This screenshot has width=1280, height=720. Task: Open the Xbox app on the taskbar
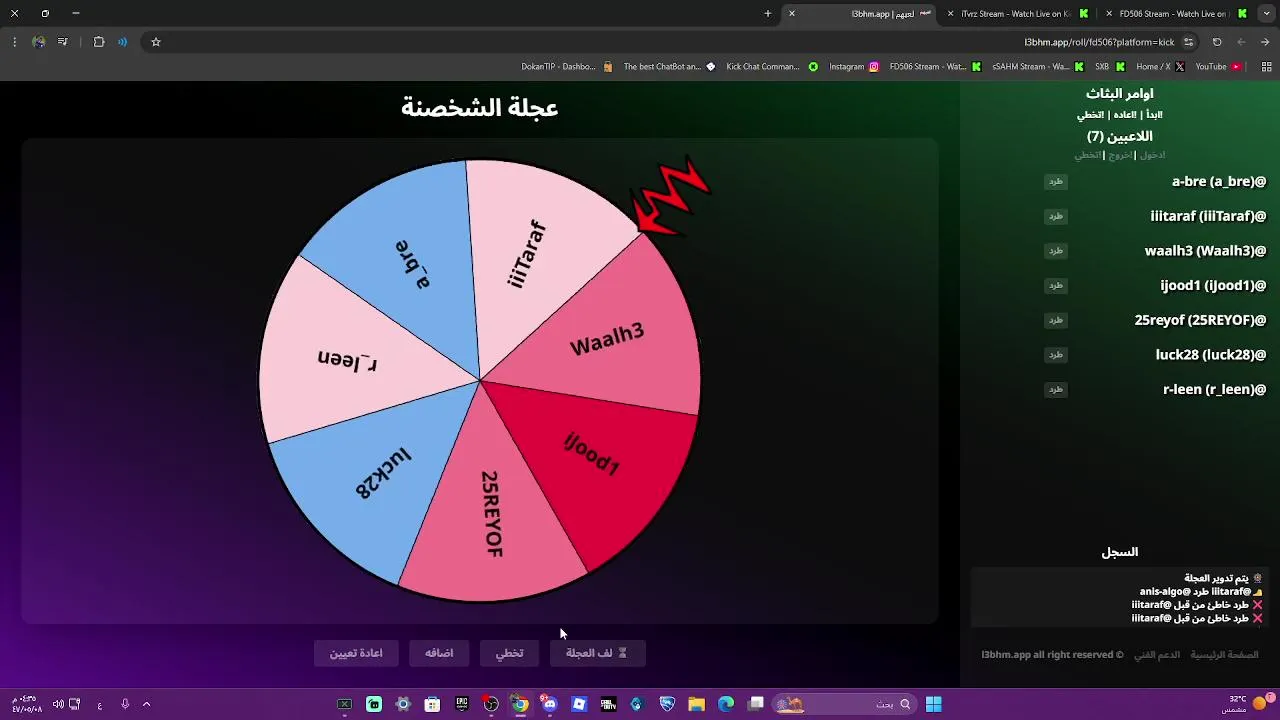[x=344, y=704]
